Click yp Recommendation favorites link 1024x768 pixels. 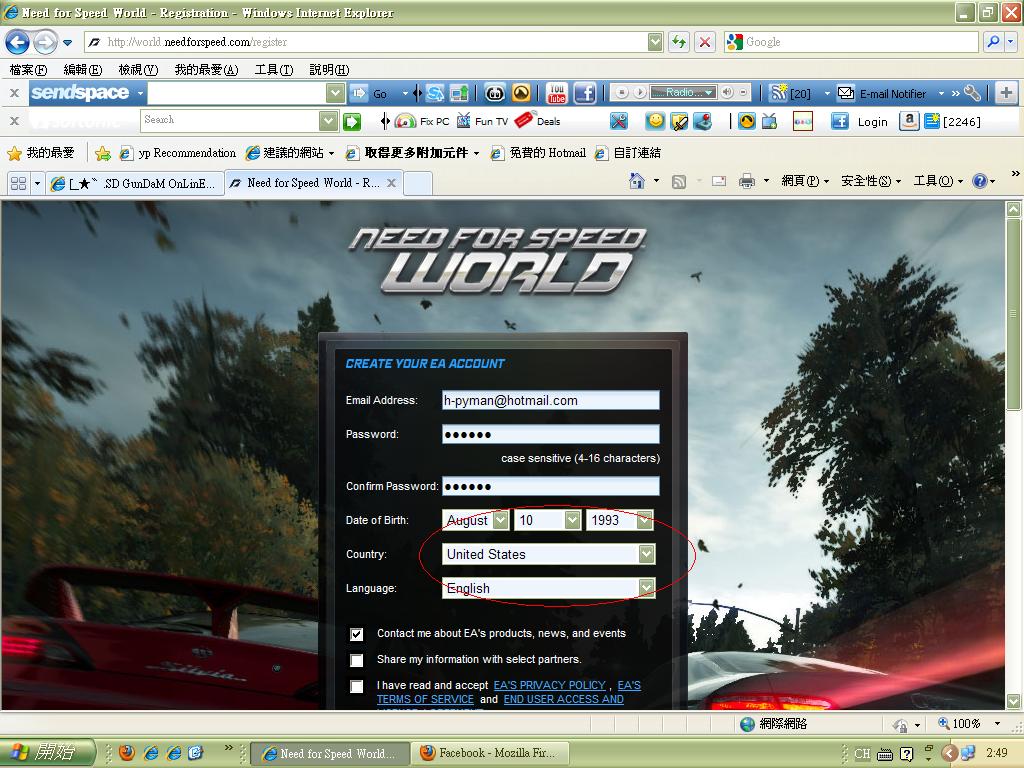point(178,153)
